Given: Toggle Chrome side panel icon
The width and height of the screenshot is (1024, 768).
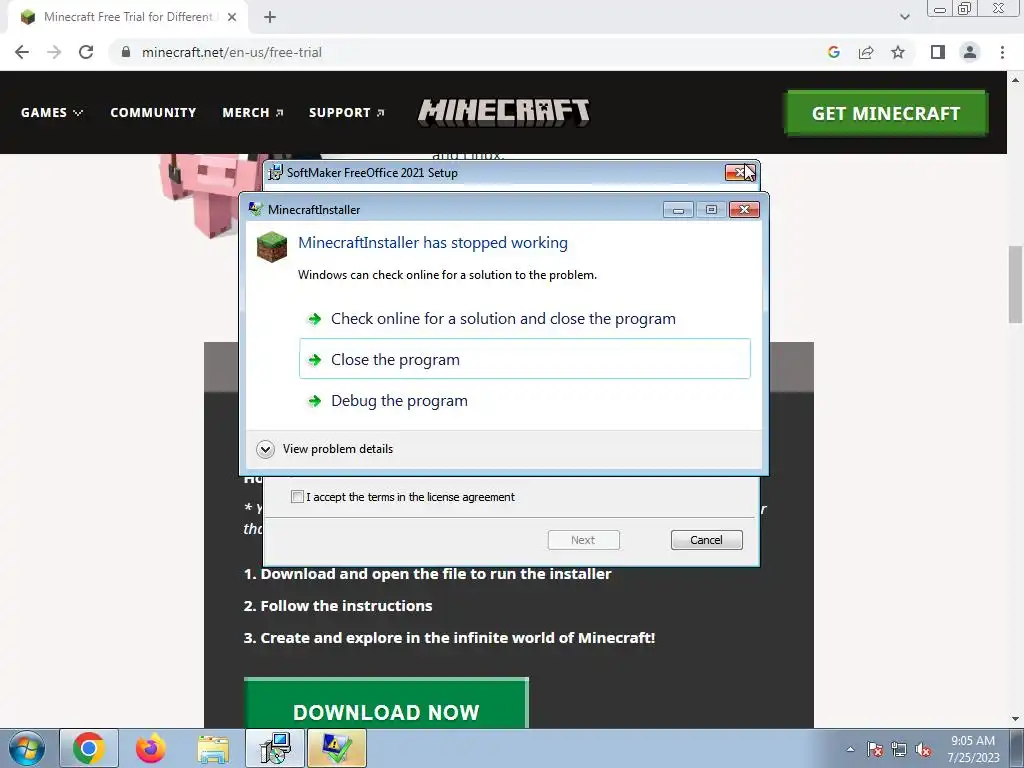Looking at the screenshot, I should 938,52.
